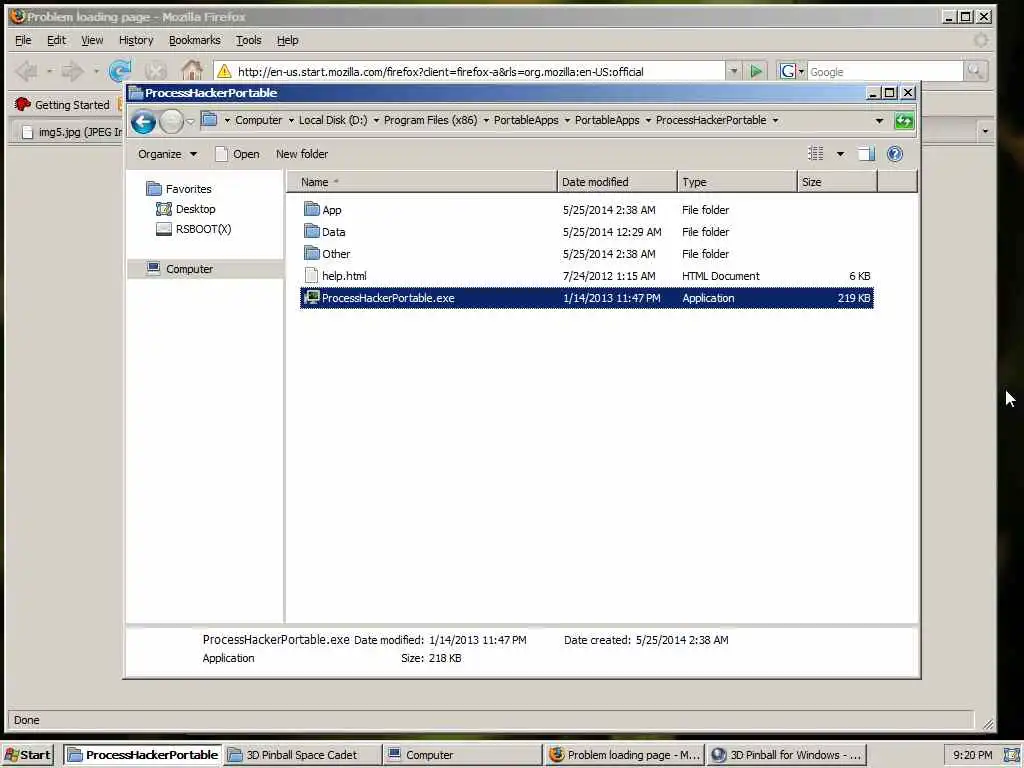Open Firefox Edit menu
Screen dimensions: 1024x768
point(56,40)
